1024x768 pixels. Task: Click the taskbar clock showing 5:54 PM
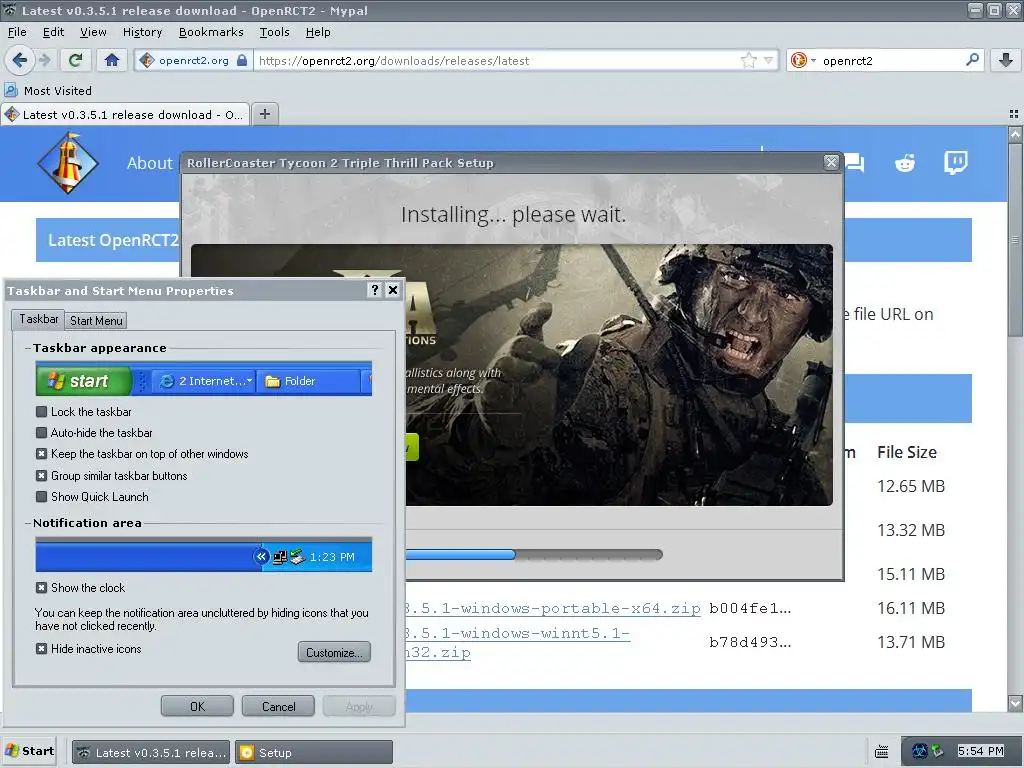point(980,751)
